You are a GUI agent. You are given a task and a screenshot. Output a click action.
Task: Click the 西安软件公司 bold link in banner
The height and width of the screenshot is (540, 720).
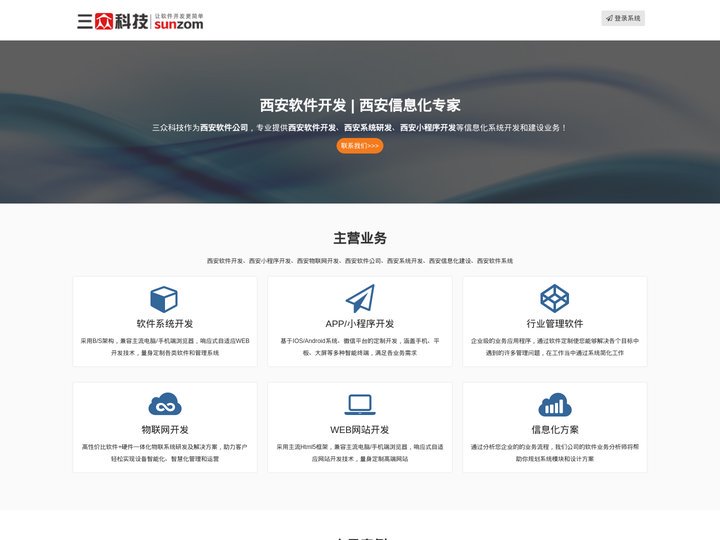(224, 128)
